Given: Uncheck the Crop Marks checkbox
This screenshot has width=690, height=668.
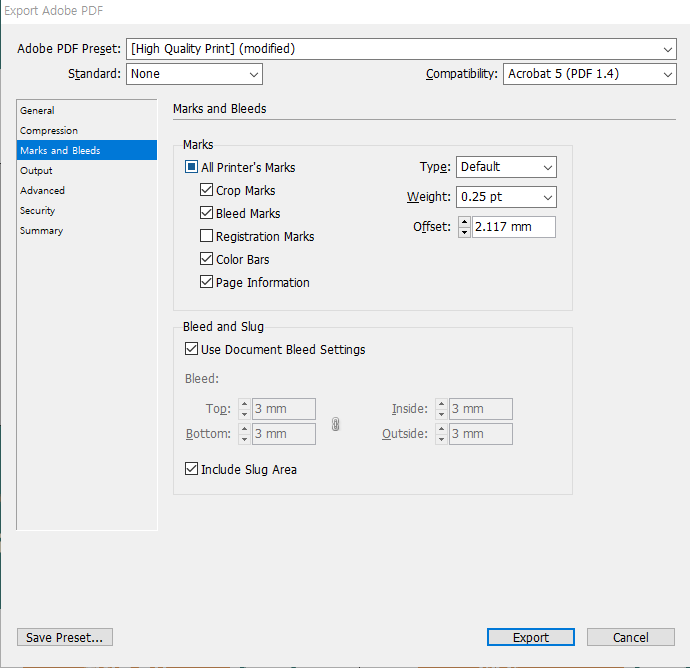Looking at the screenshot, I should (206, 190).
